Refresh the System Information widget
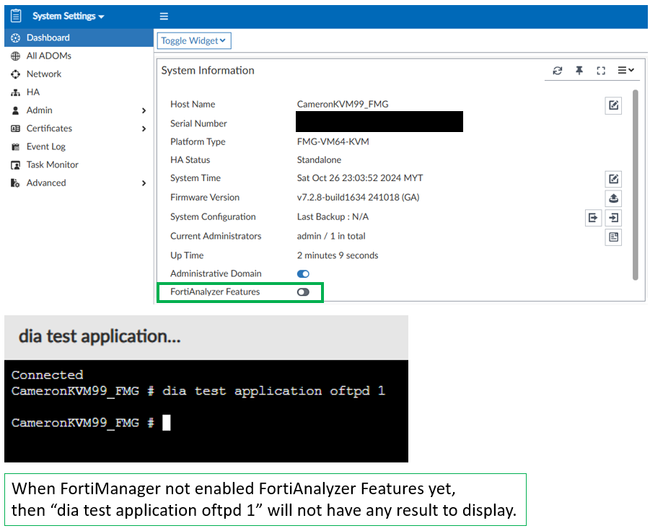 tap(558, 71)
